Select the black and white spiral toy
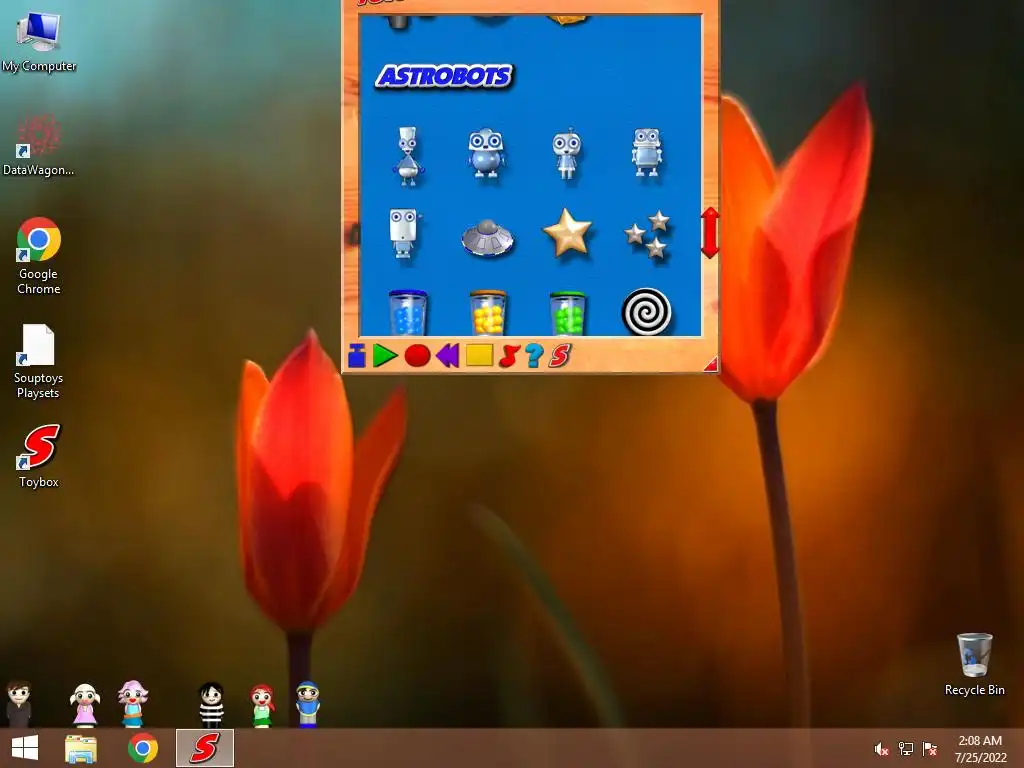The height and width of the screenshot is (768, 1024). pos(647,312)
